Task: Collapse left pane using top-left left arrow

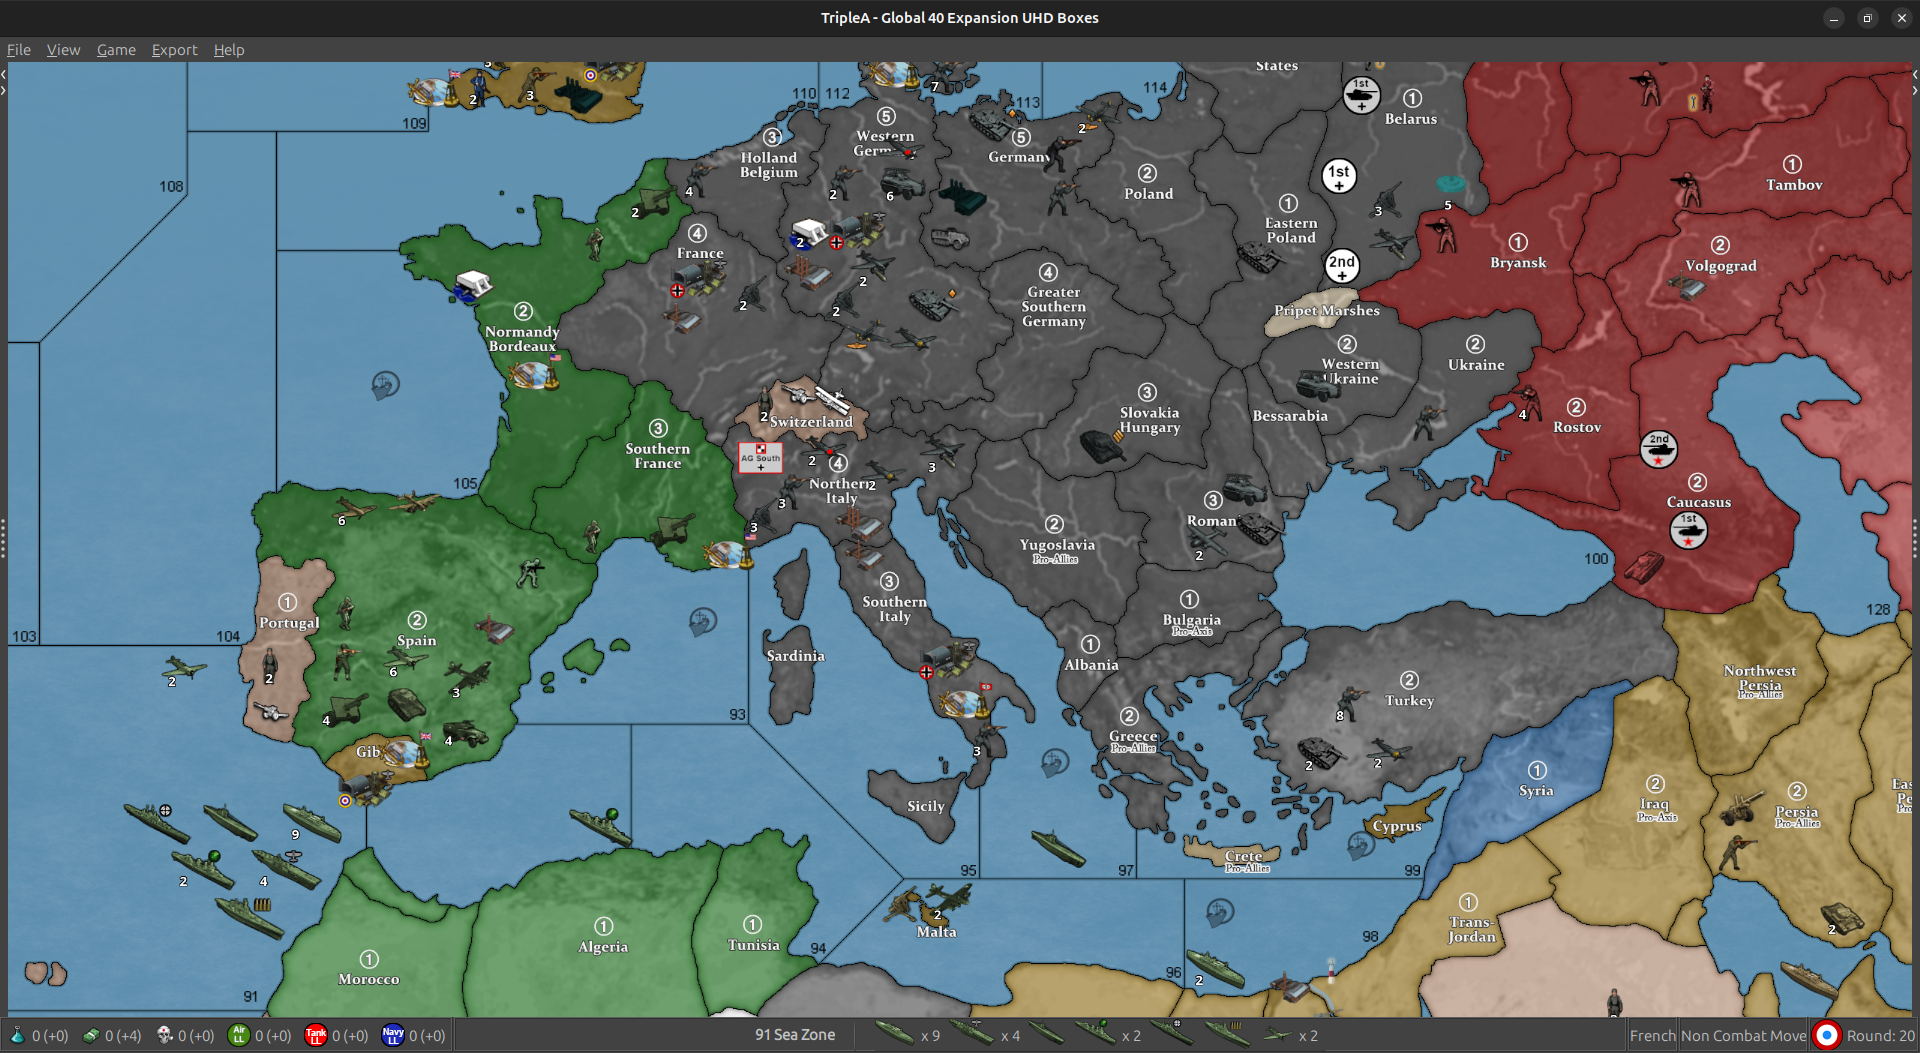Action: tap(4, 74)
